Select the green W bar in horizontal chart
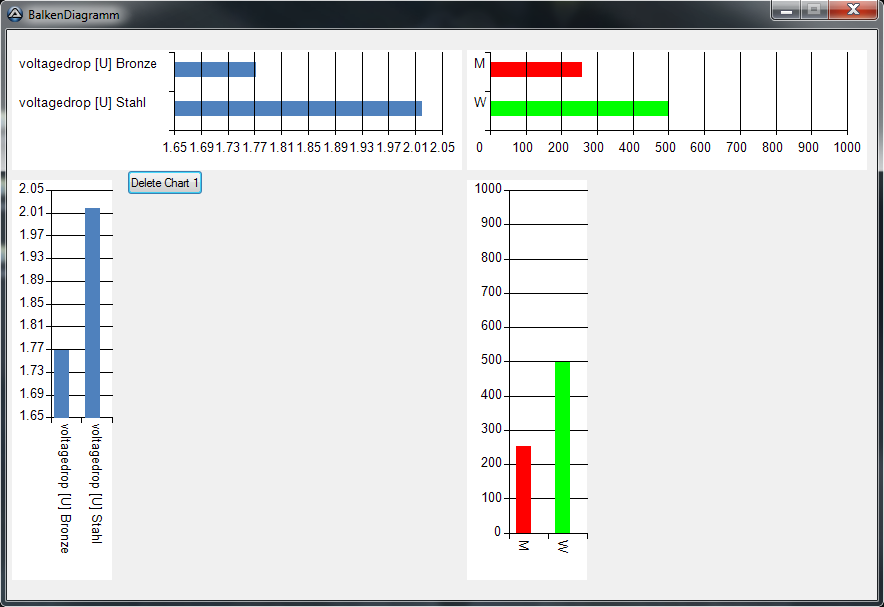Viewport: 884px width, 607px height. point(578,108)
